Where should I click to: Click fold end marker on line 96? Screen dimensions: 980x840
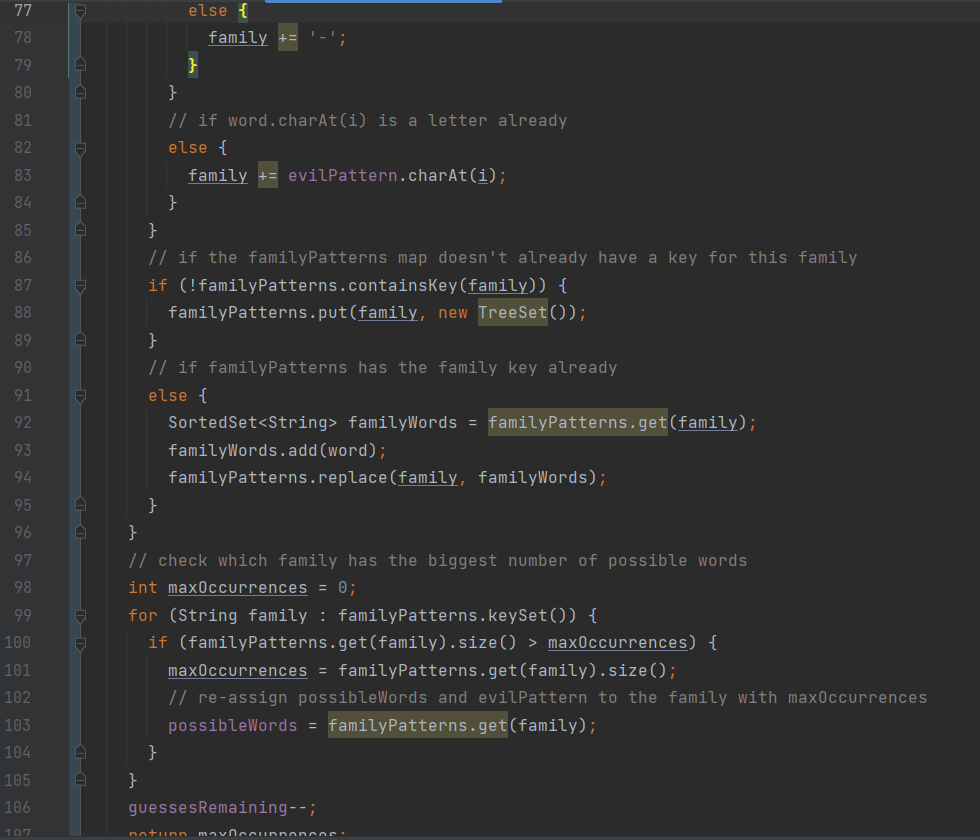81,532
